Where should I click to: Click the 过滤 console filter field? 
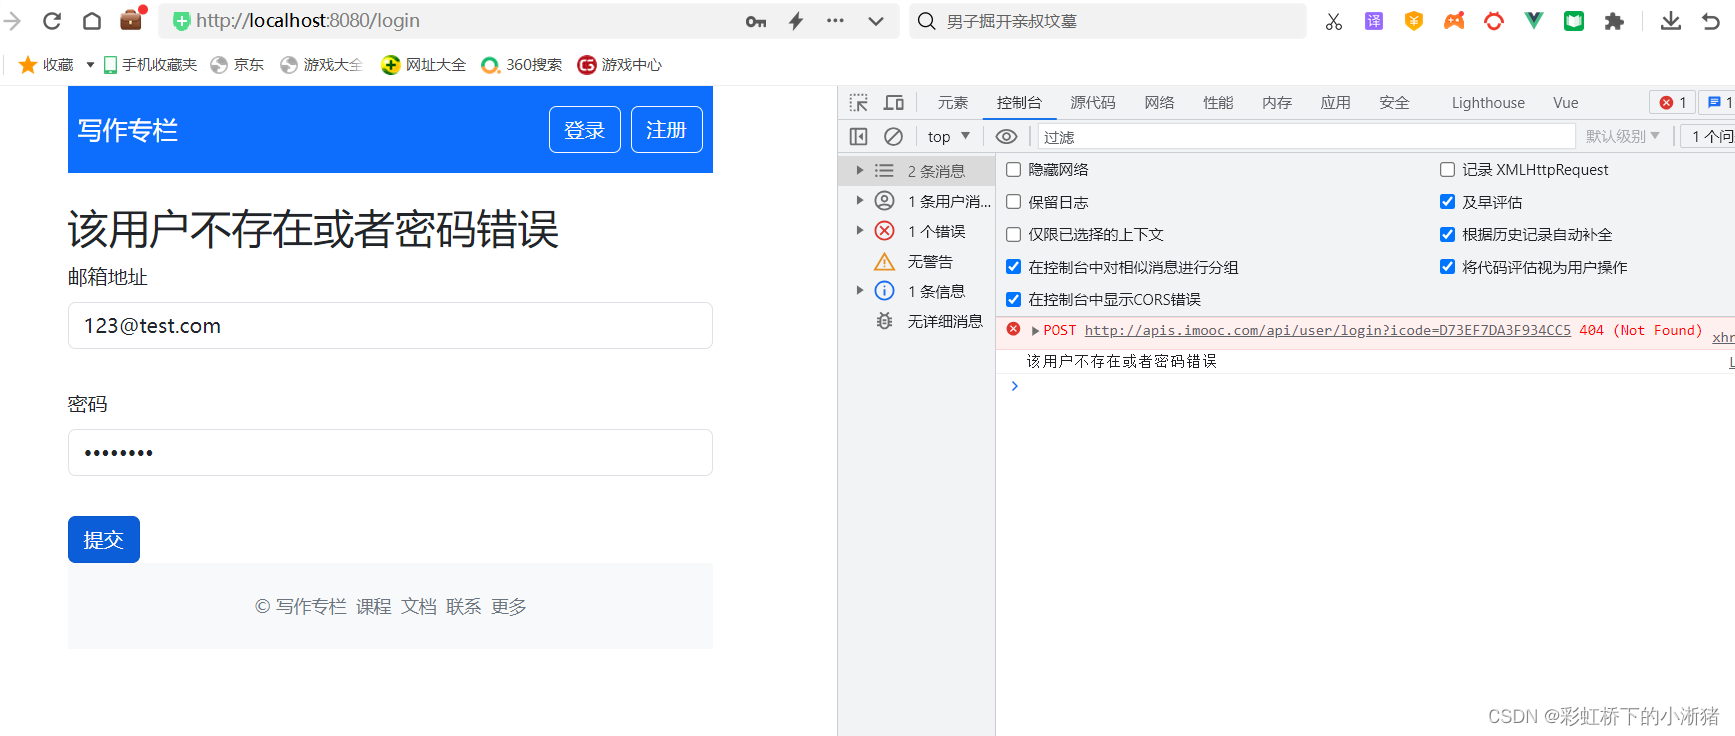click(x=1306, y=137)
